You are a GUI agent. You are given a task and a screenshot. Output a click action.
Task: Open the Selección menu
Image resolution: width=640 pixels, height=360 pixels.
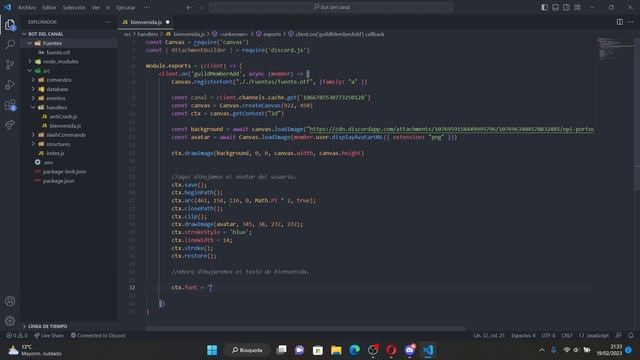click(74, 7)
